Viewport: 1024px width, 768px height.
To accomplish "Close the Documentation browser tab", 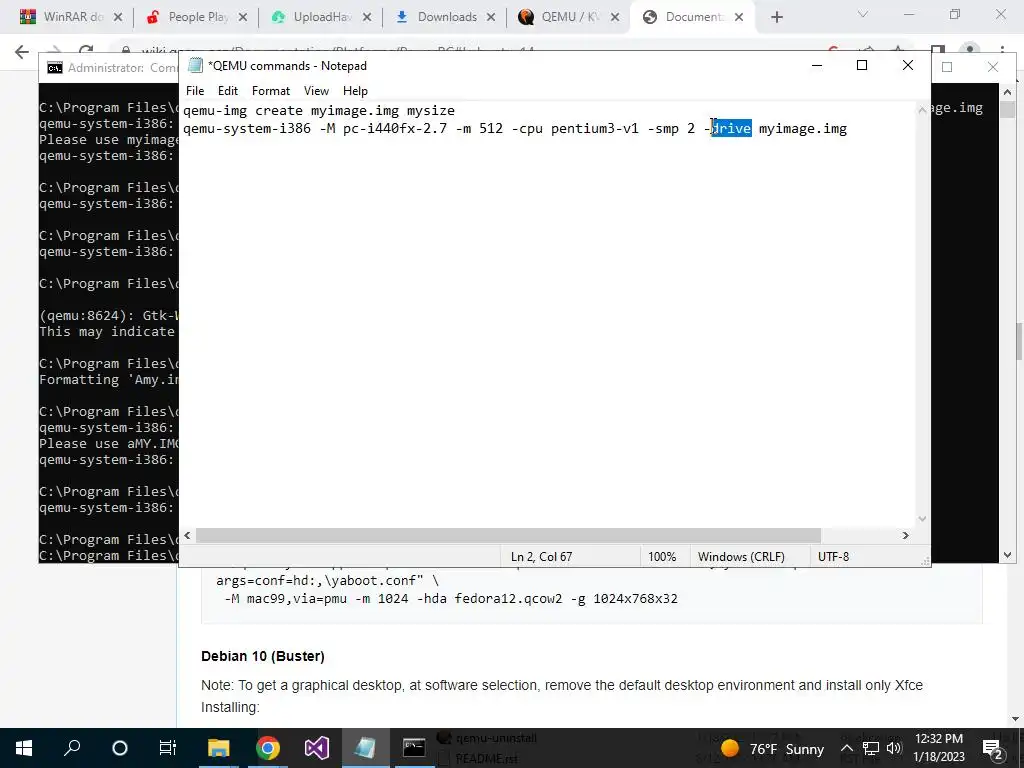I will [x=739, y=18].
